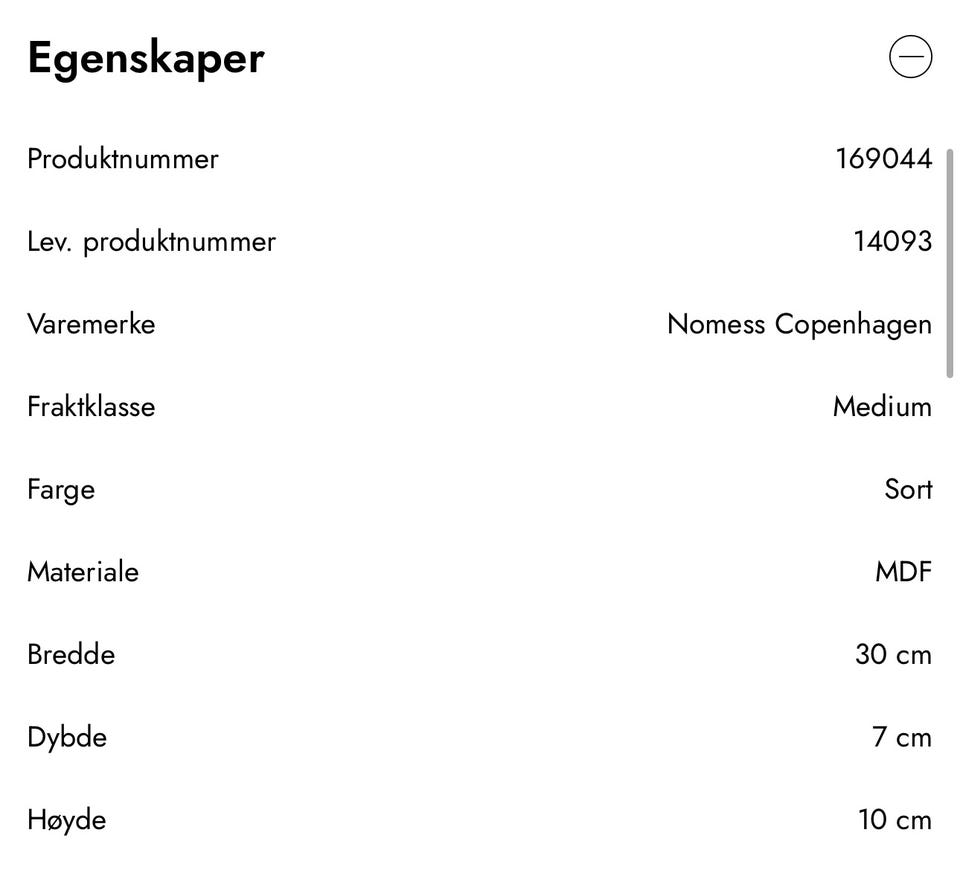The image size is (960, 882).
Task: Click the Medium shipping class value
Action: click(882, 407)
